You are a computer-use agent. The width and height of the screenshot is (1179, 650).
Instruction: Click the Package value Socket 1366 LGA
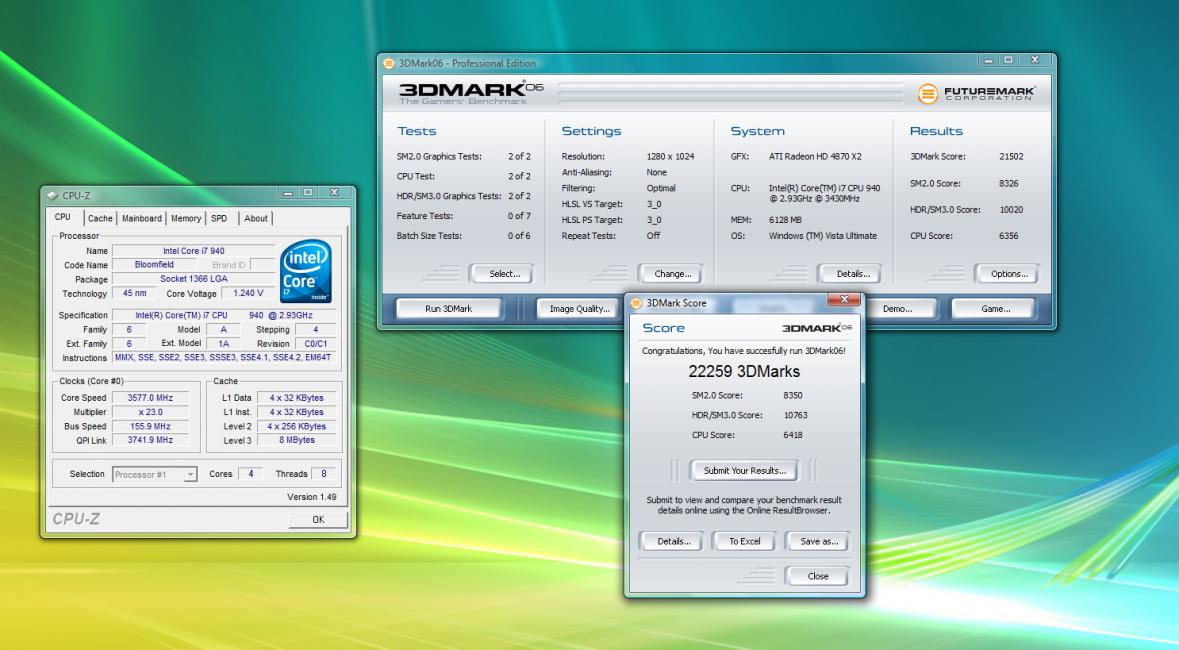click(193, 279)
